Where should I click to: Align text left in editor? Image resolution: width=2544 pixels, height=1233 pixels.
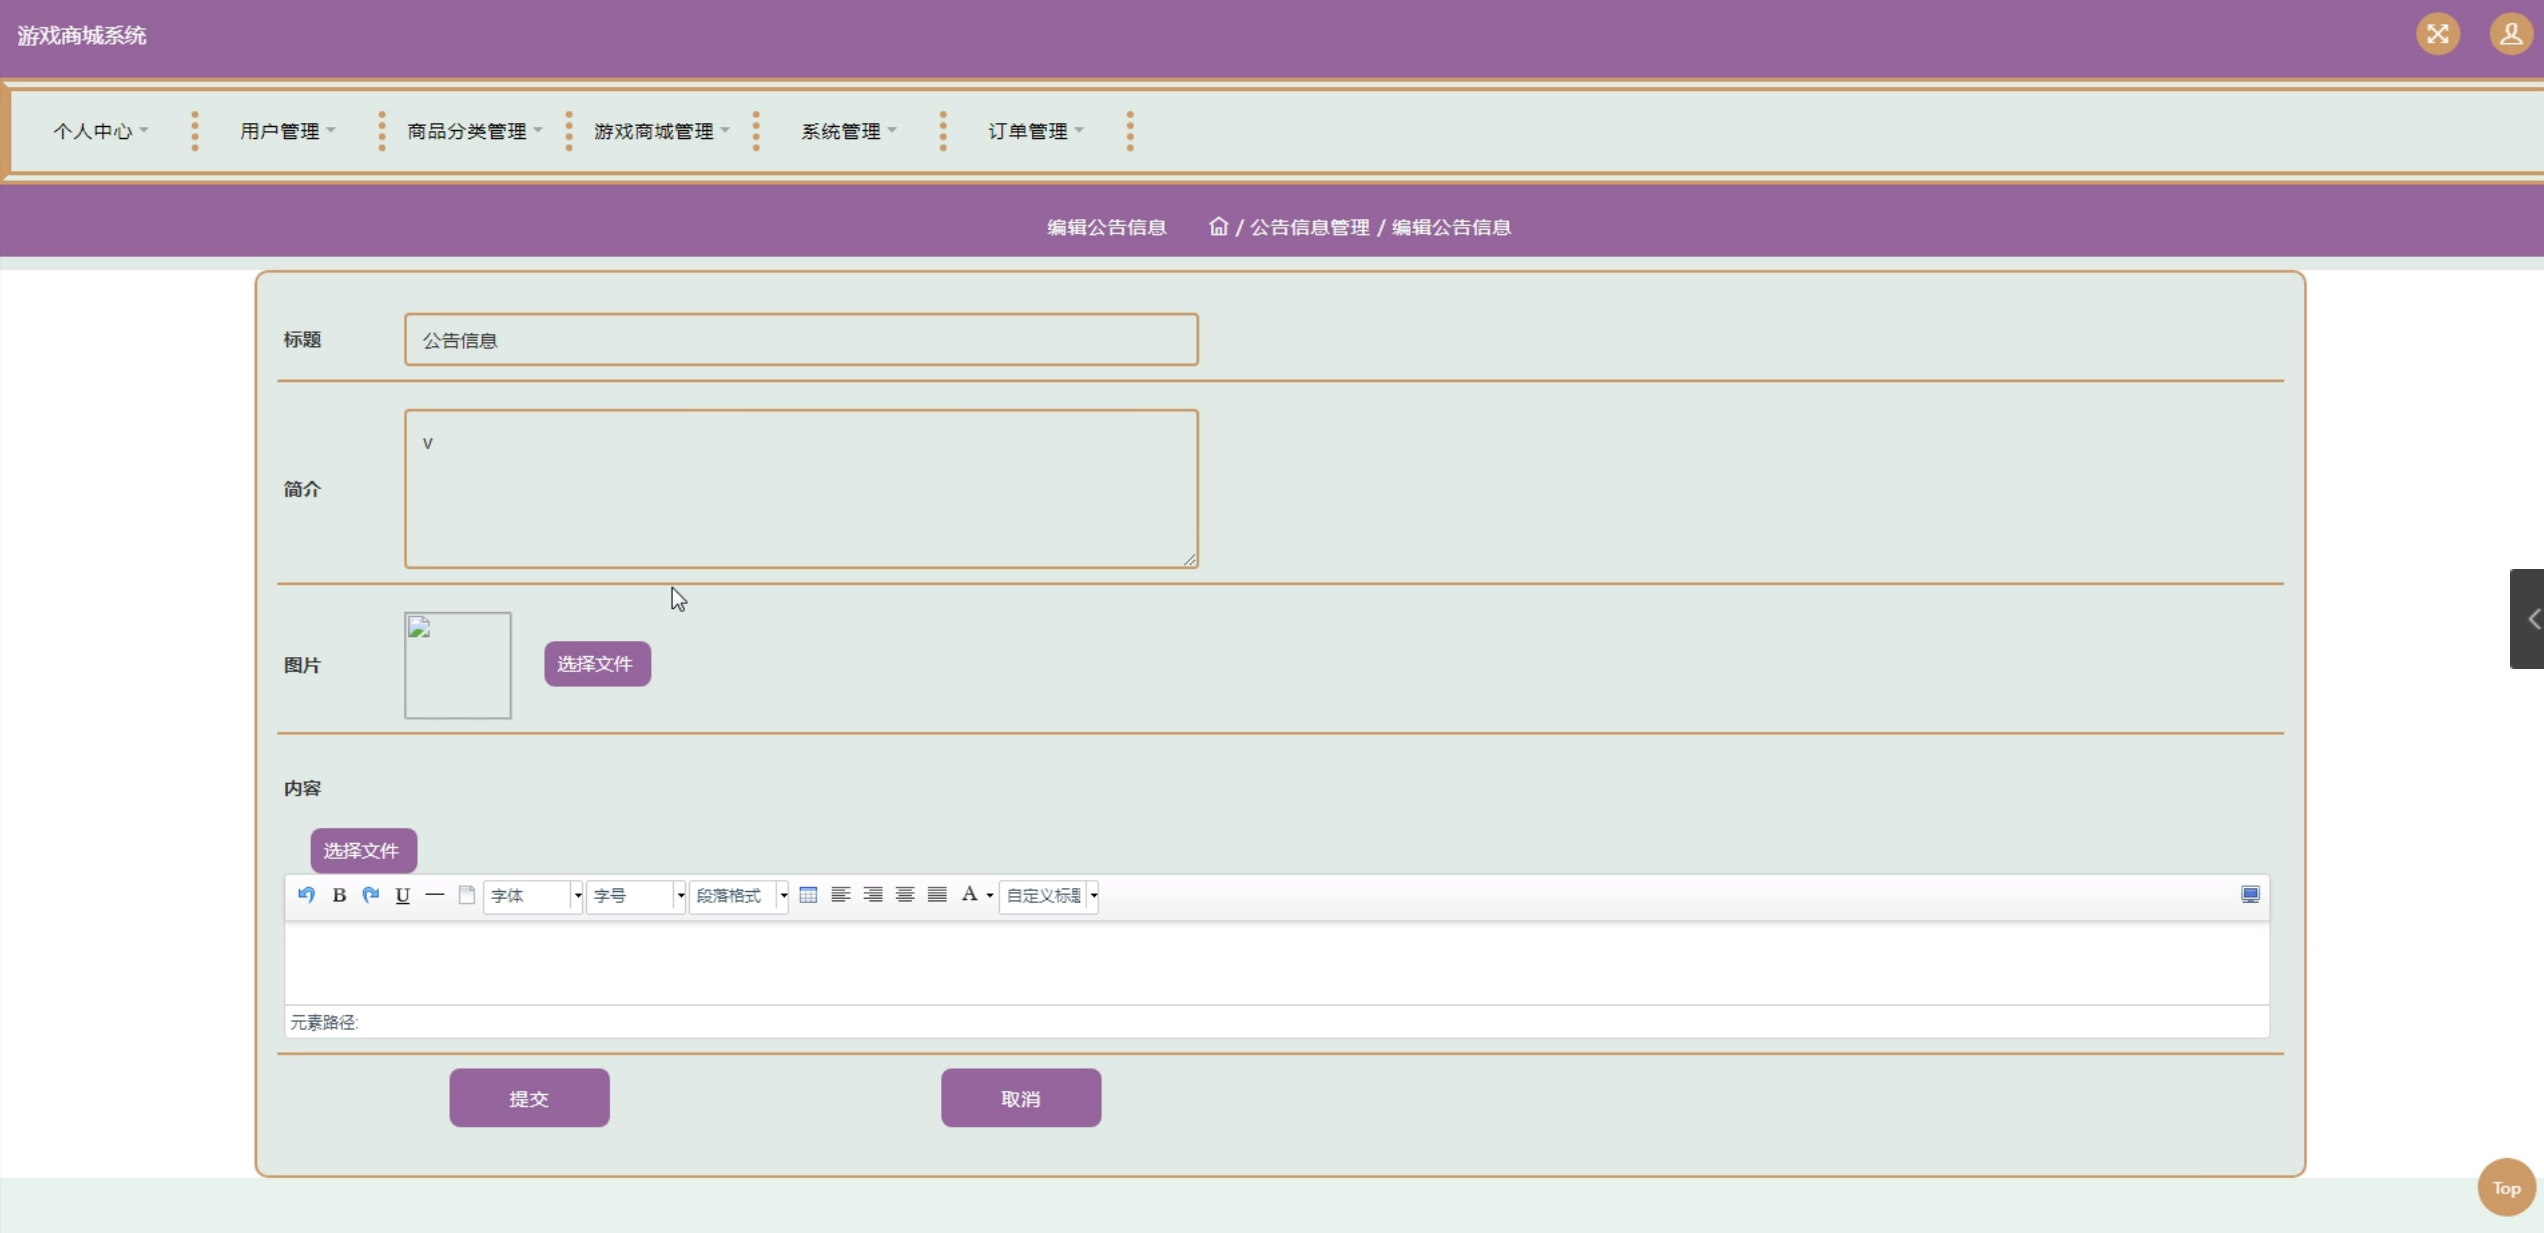(840, 895)
